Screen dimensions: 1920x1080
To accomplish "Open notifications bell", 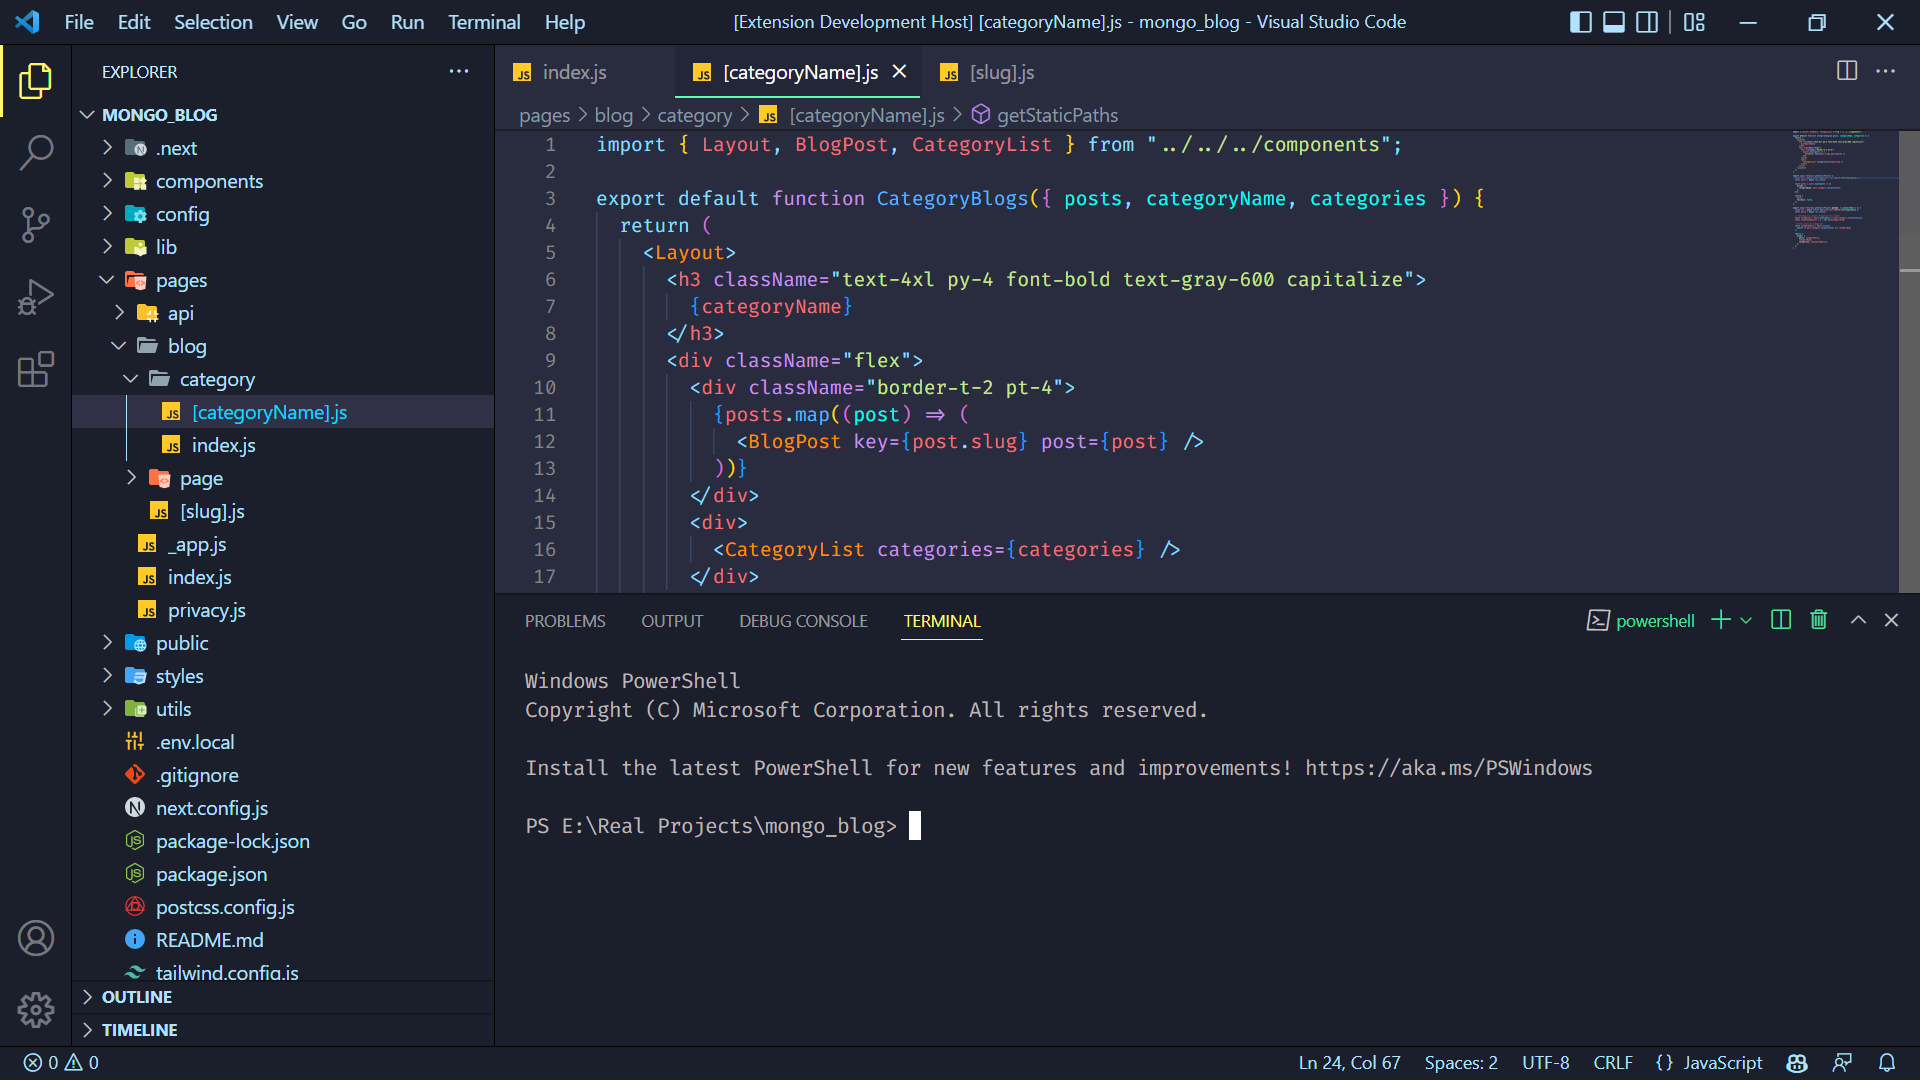I will [x=1887, y=1063].
